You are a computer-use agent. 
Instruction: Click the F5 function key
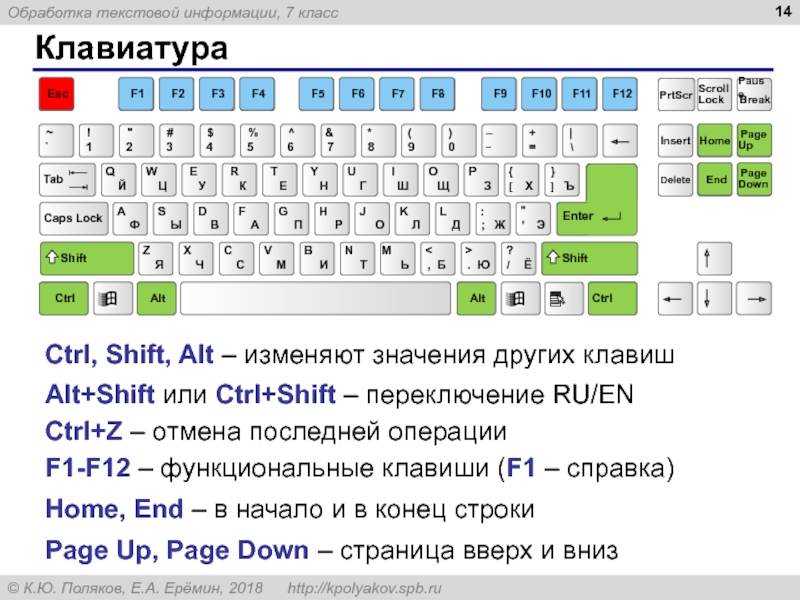coord(317,94)
